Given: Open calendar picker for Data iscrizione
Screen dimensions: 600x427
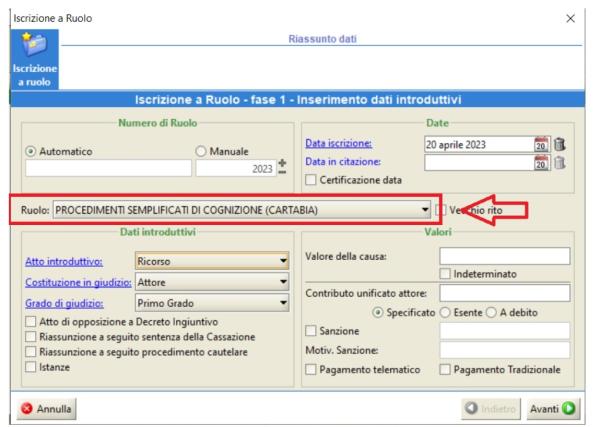Looking at the screenshot, I should coord(541,144).
